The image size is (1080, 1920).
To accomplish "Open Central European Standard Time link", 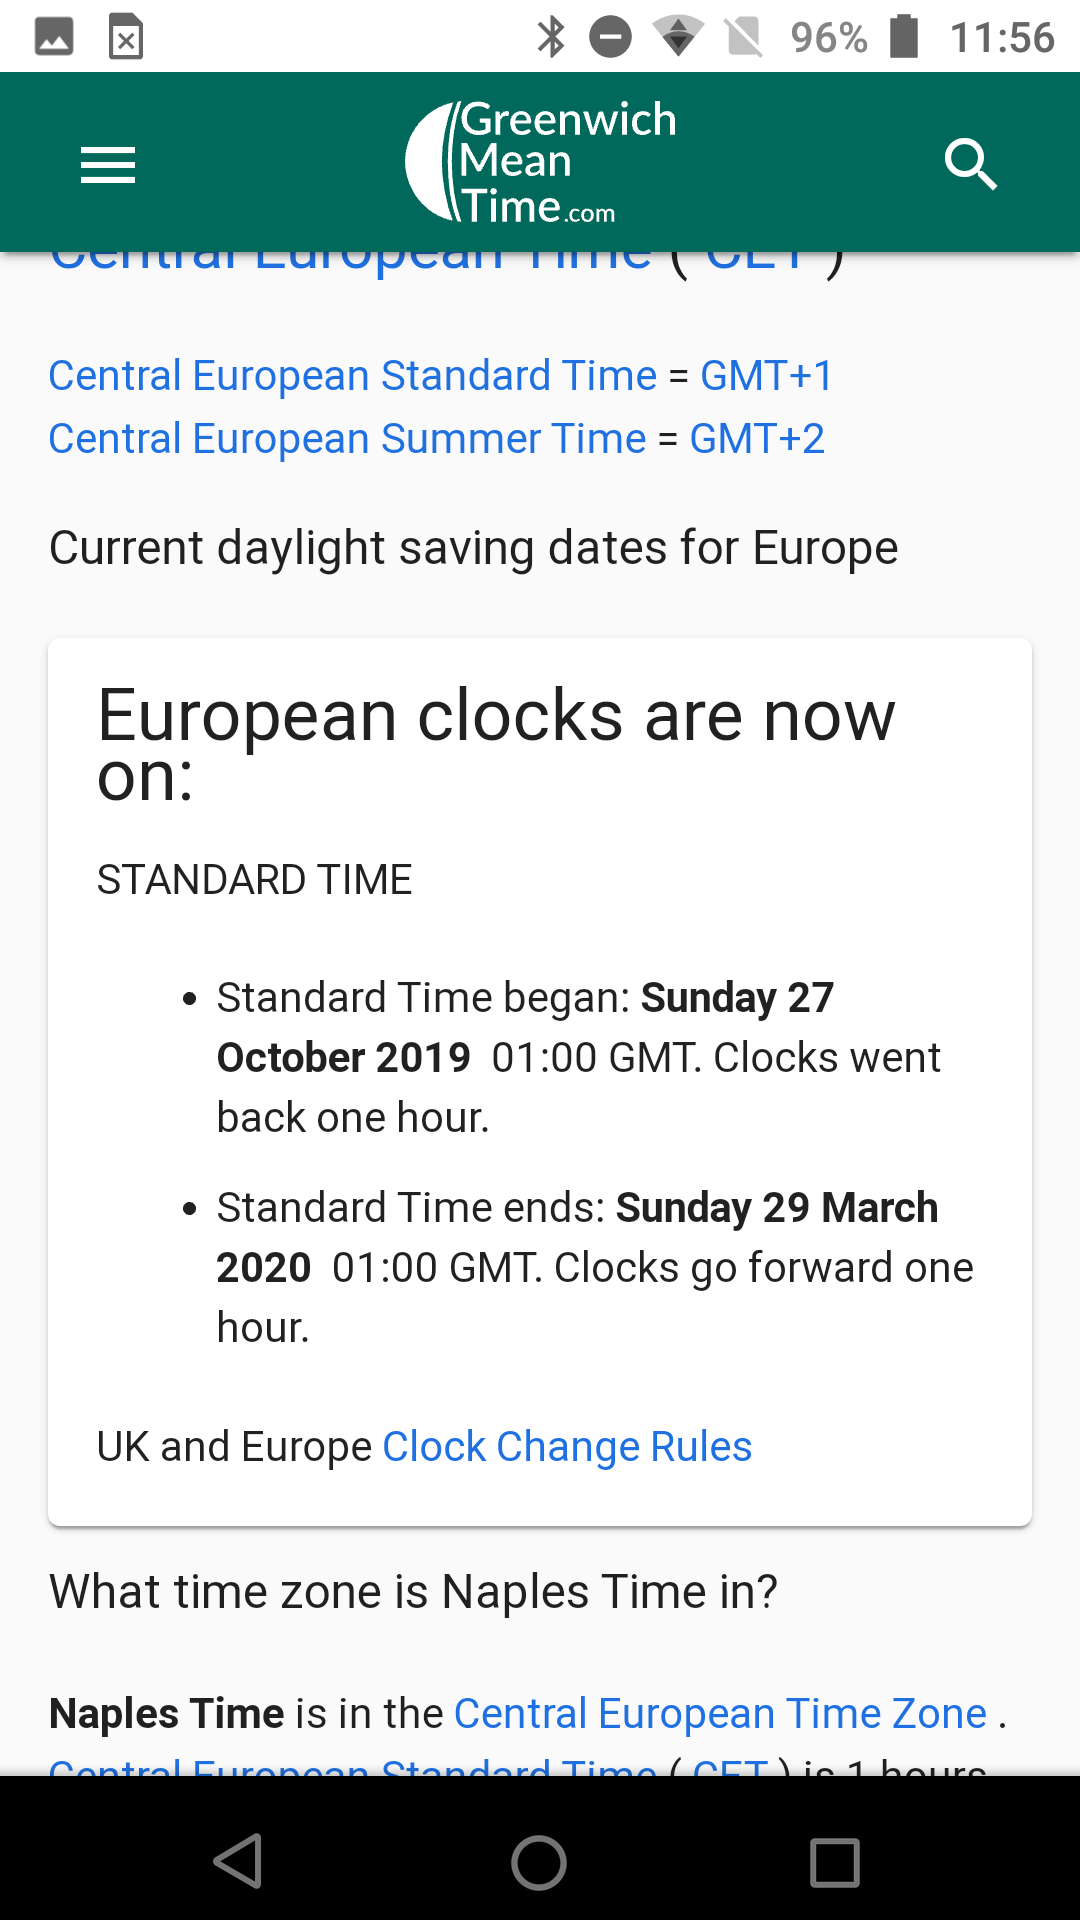I will tap(352, 376).
